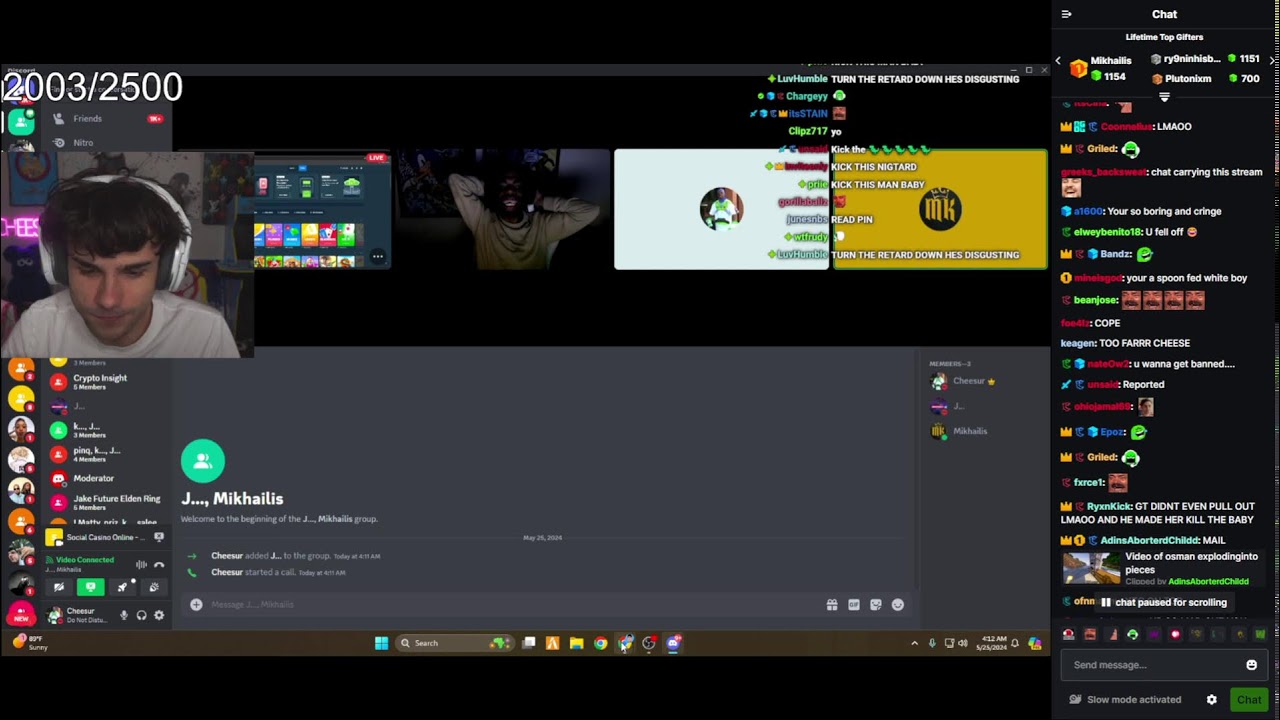Open the LIVE screen share tile
This screenshot has width=1280, height=720.
[x=320, y=210]
